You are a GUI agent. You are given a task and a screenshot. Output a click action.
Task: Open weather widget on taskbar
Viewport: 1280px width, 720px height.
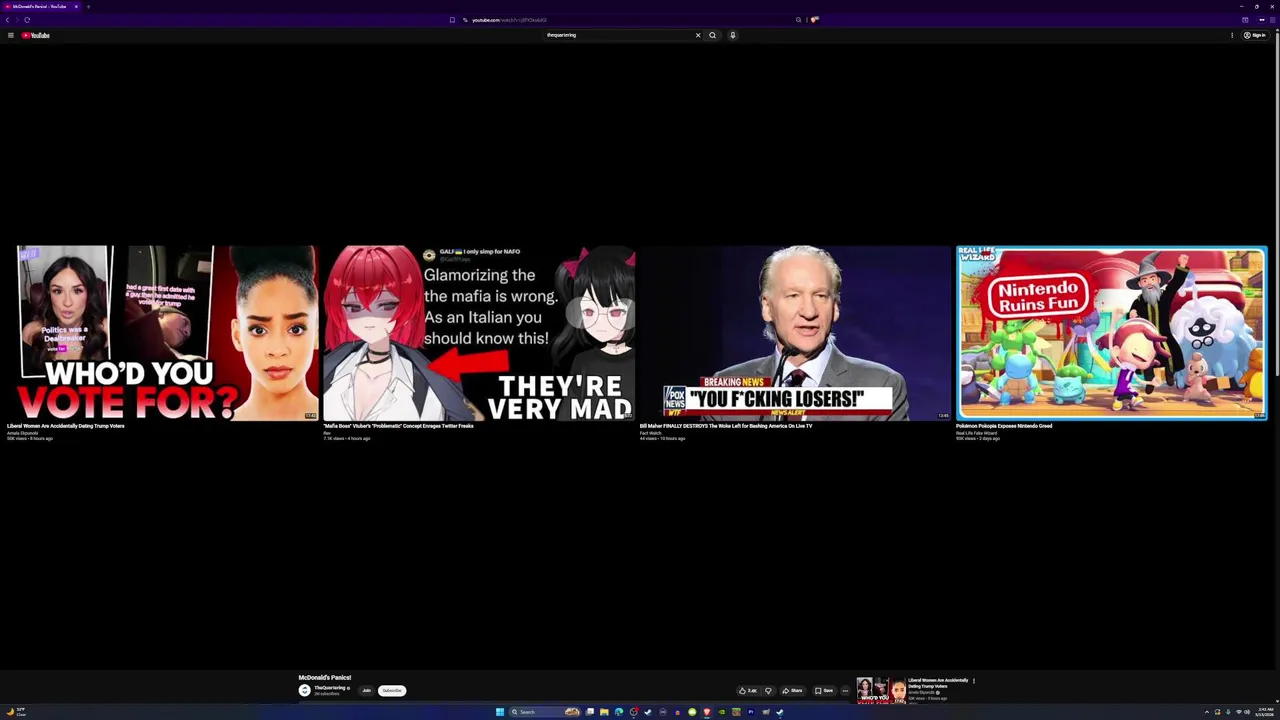[x=16, y=712]
